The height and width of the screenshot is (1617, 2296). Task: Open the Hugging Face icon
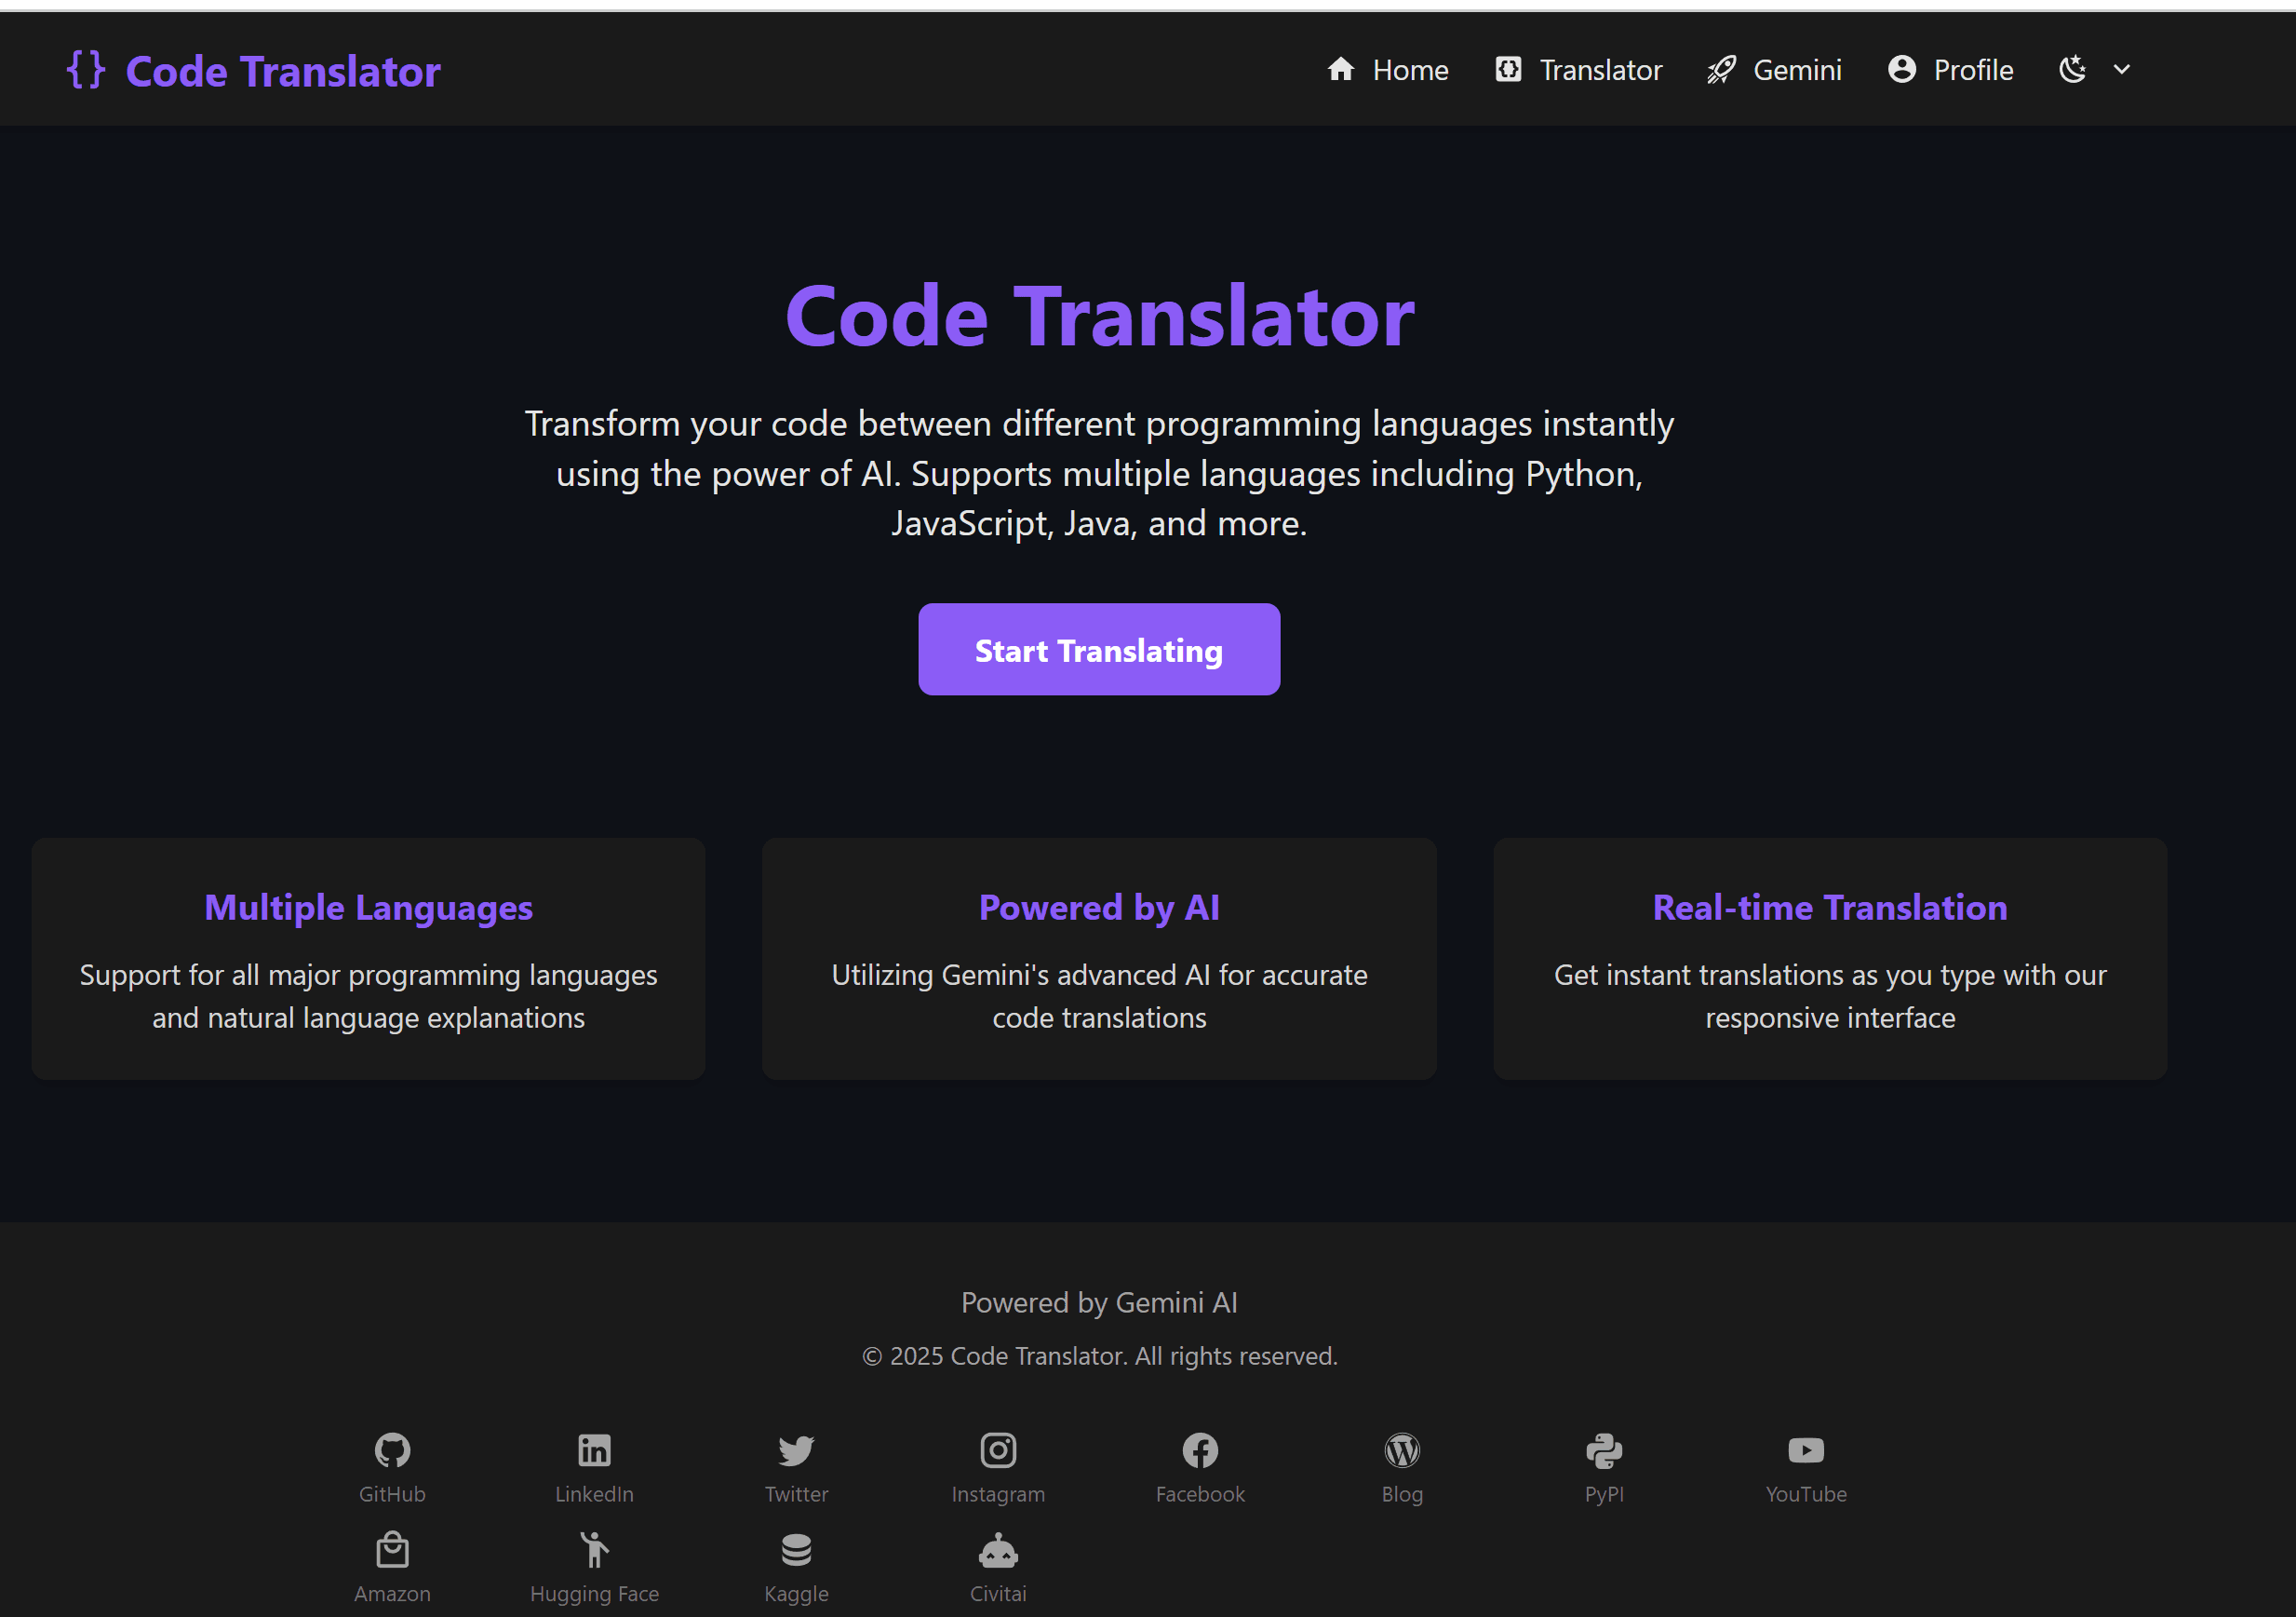pyautogui.click(x=594, y=1550)
